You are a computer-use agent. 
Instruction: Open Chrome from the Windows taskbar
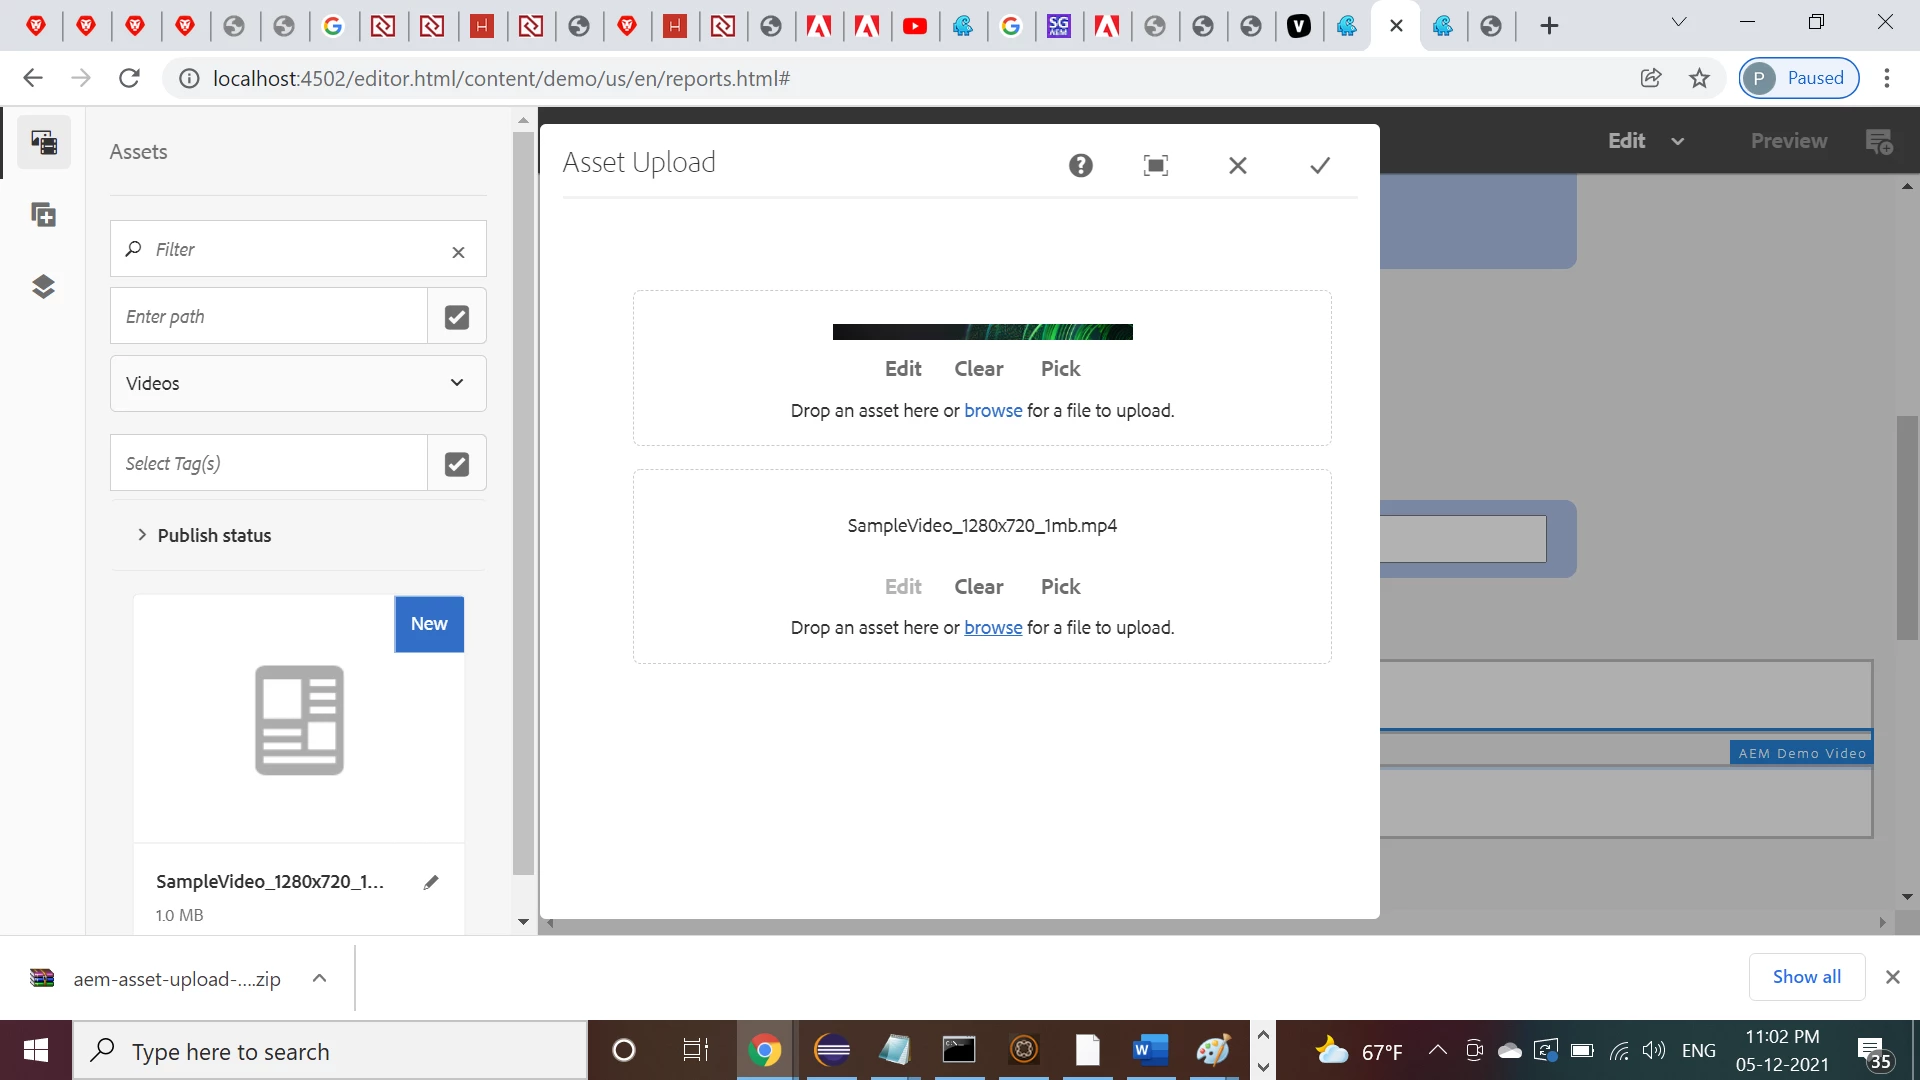pyautogui.click(x=765, y=1051)
